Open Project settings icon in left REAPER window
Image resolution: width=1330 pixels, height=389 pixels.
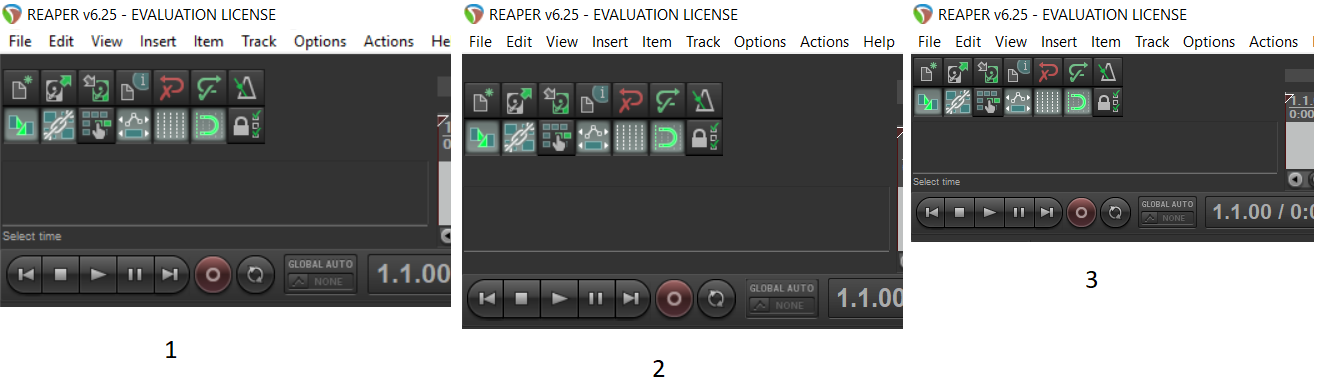[x=133, y=88]
